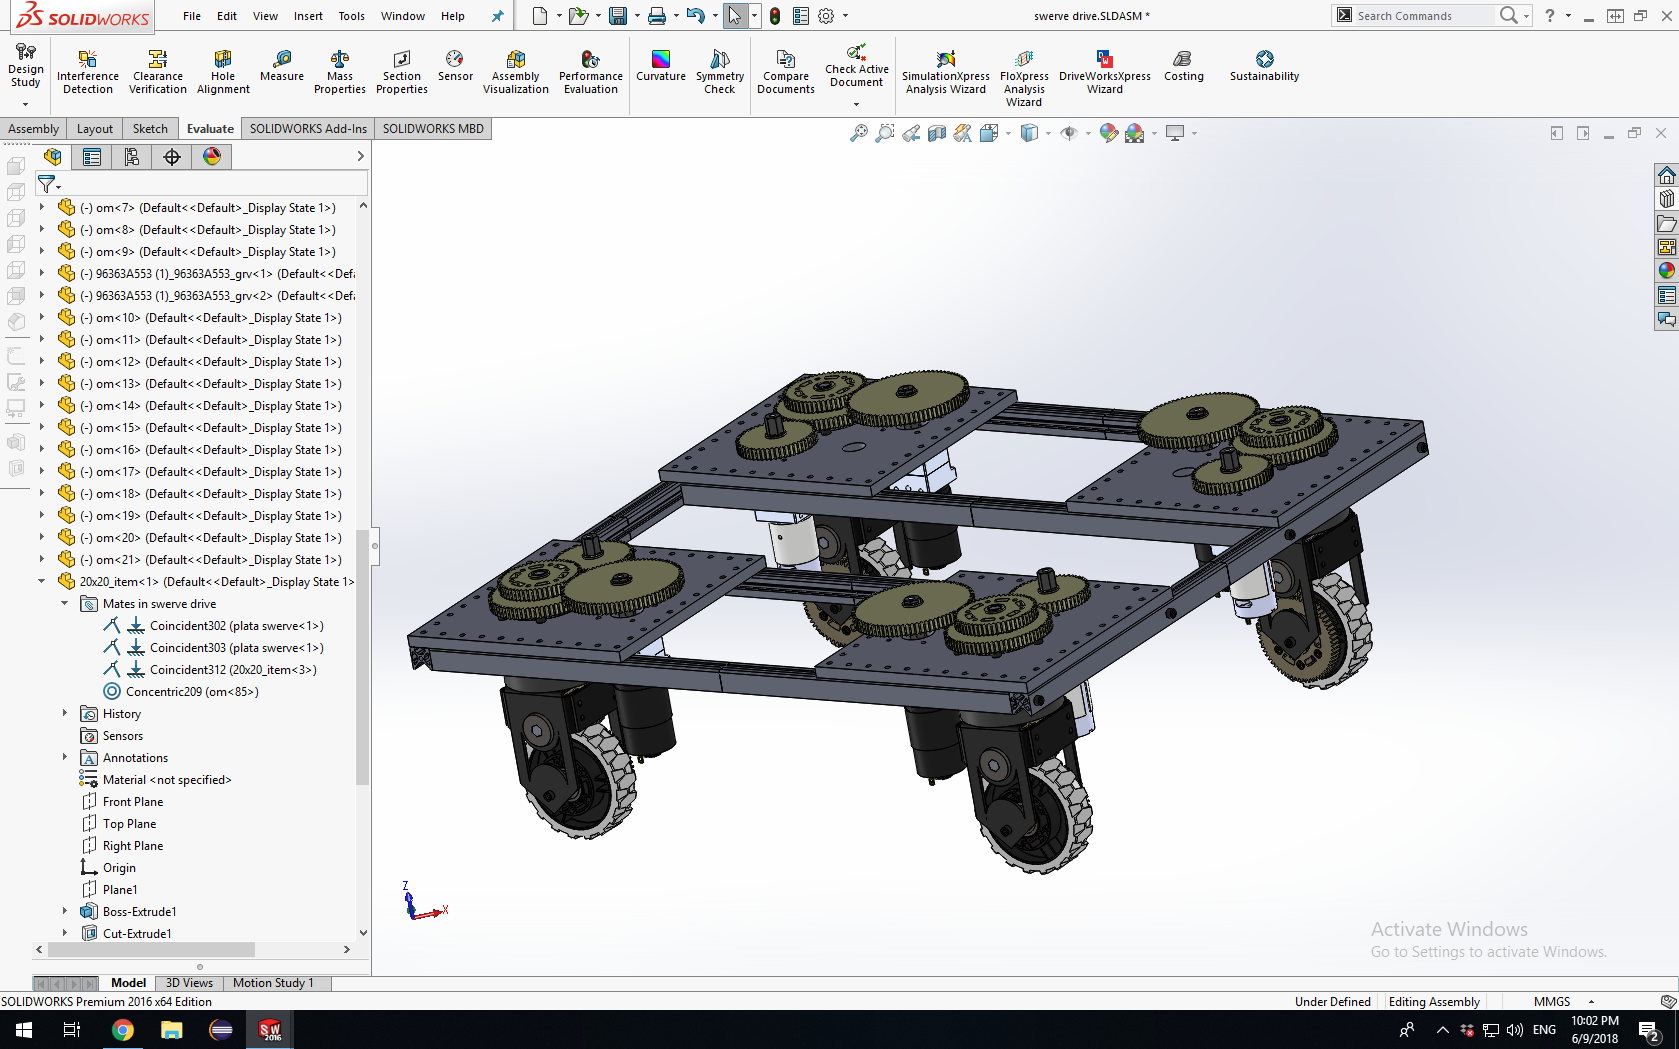Start Assembly Visualization

516,72
